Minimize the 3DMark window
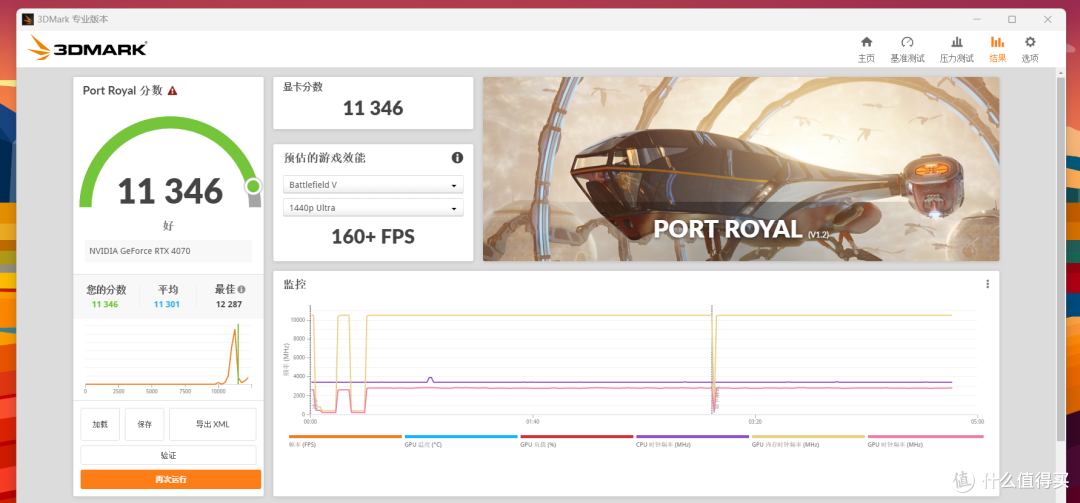Image resolution: width=1080 pixels, height=503 pixels. click(x=977, y=19)
